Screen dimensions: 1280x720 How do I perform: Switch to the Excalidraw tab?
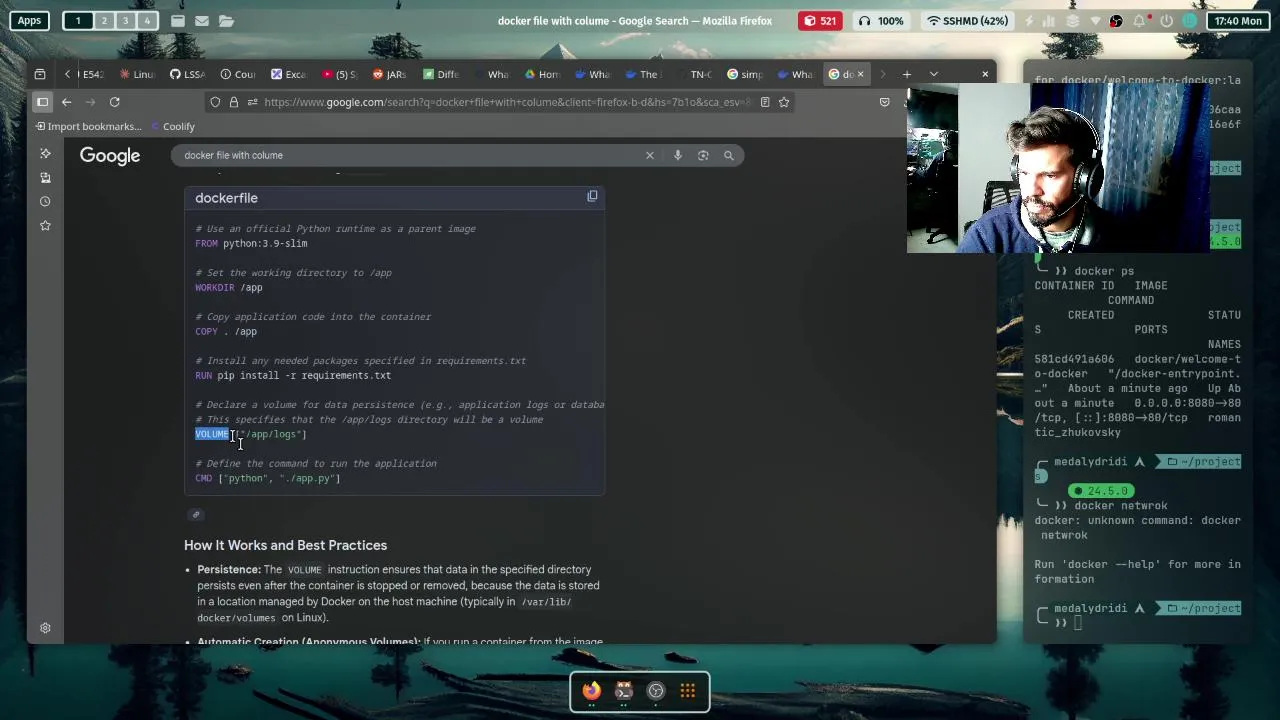(288, 74)
